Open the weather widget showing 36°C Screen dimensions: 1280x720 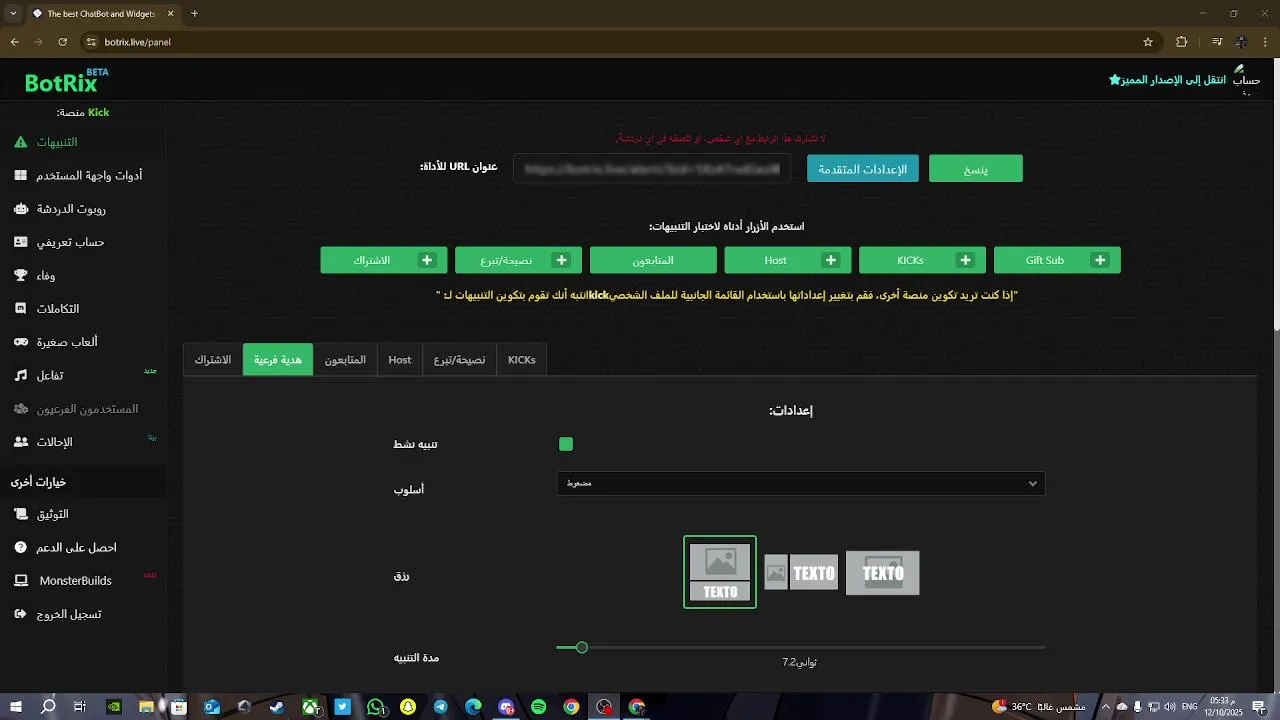click(x=1038, y=707)
